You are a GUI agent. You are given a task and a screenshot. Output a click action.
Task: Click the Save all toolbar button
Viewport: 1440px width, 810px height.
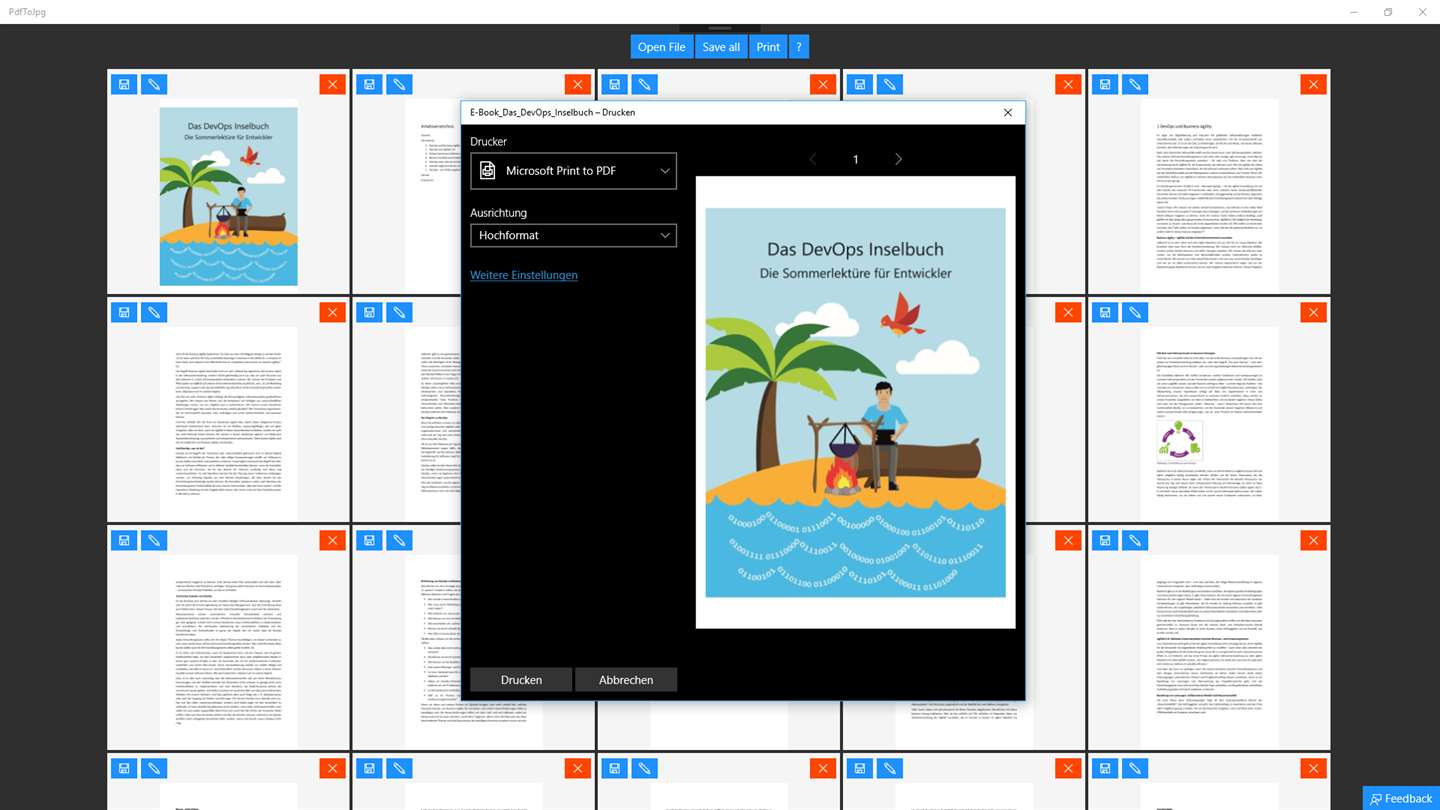721,47
